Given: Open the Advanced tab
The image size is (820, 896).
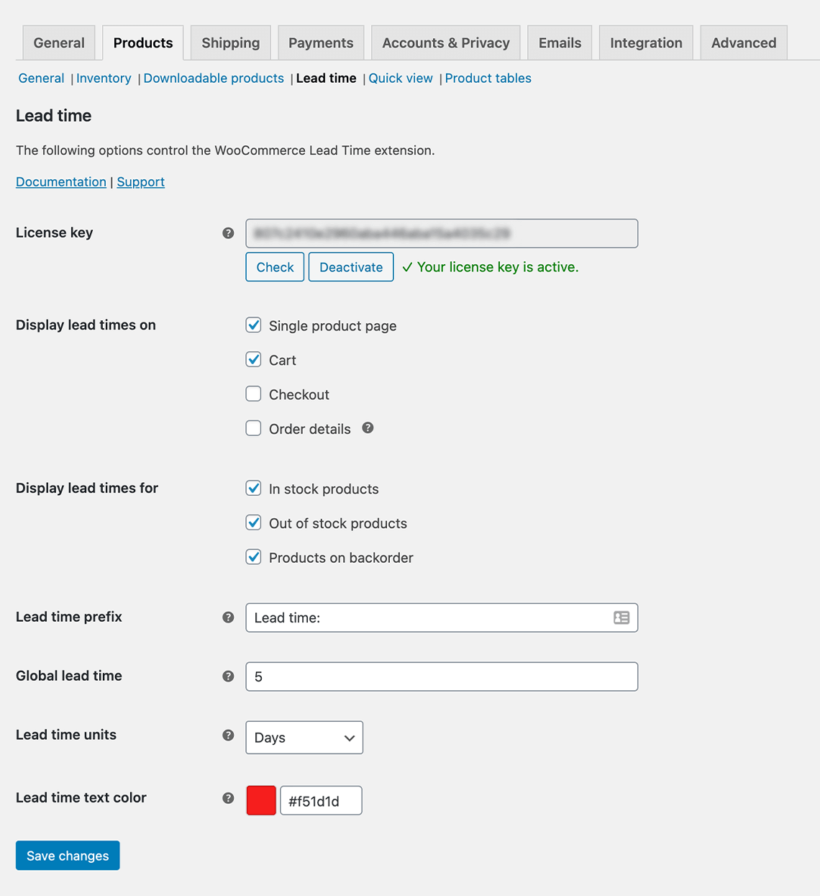Looking at the screenshot, I should 743,43.
